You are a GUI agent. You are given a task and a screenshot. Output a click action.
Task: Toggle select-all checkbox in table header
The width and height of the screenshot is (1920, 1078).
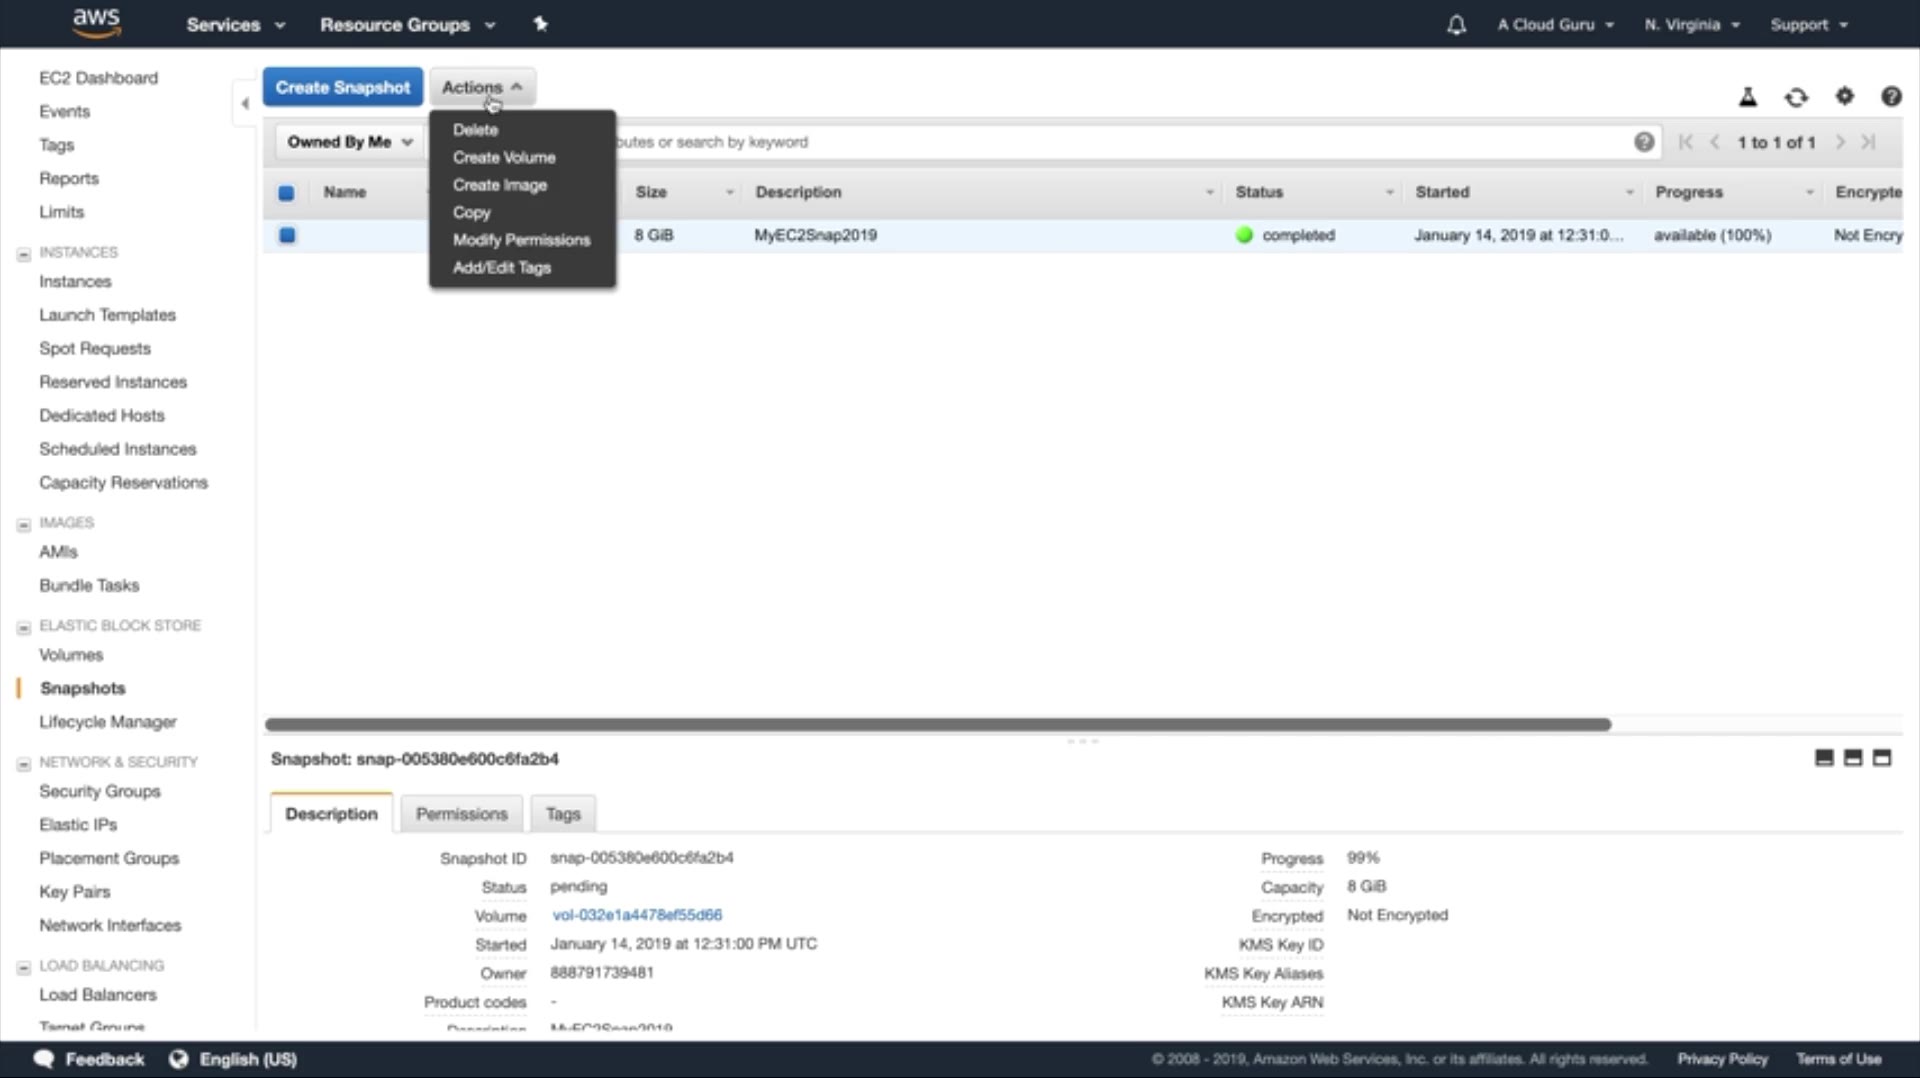point(286,193)
